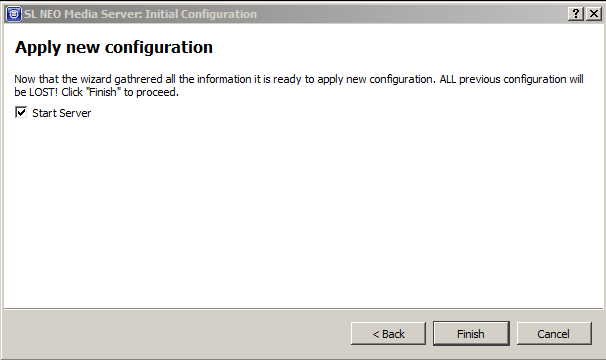Open context help with the question mark button
606x360 pixels.
576,14
